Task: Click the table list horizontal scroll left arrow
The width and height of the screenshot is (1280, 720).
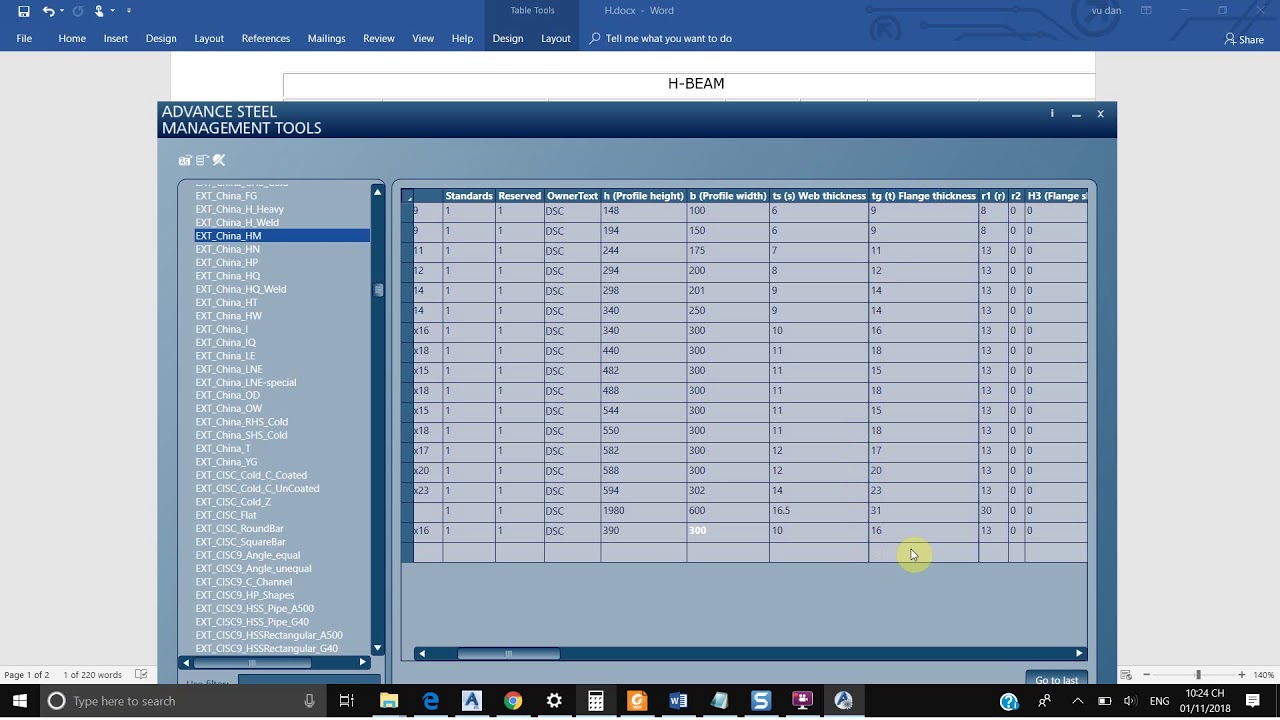Action: (186, 662)
